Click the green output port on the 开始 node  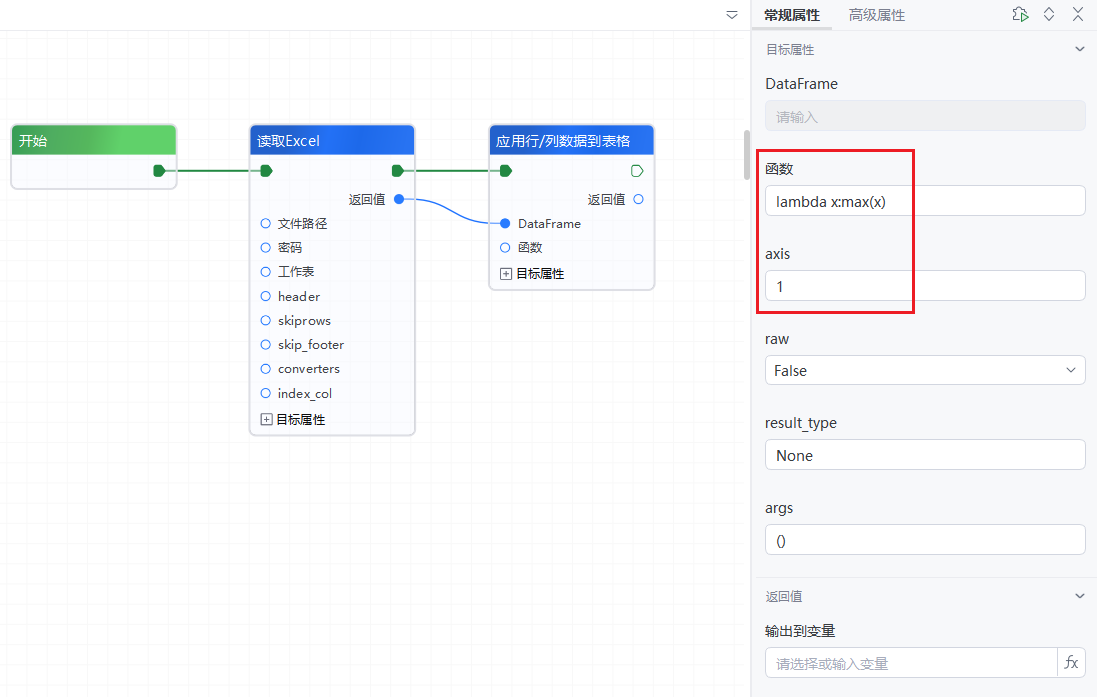(x=159, y=171)
